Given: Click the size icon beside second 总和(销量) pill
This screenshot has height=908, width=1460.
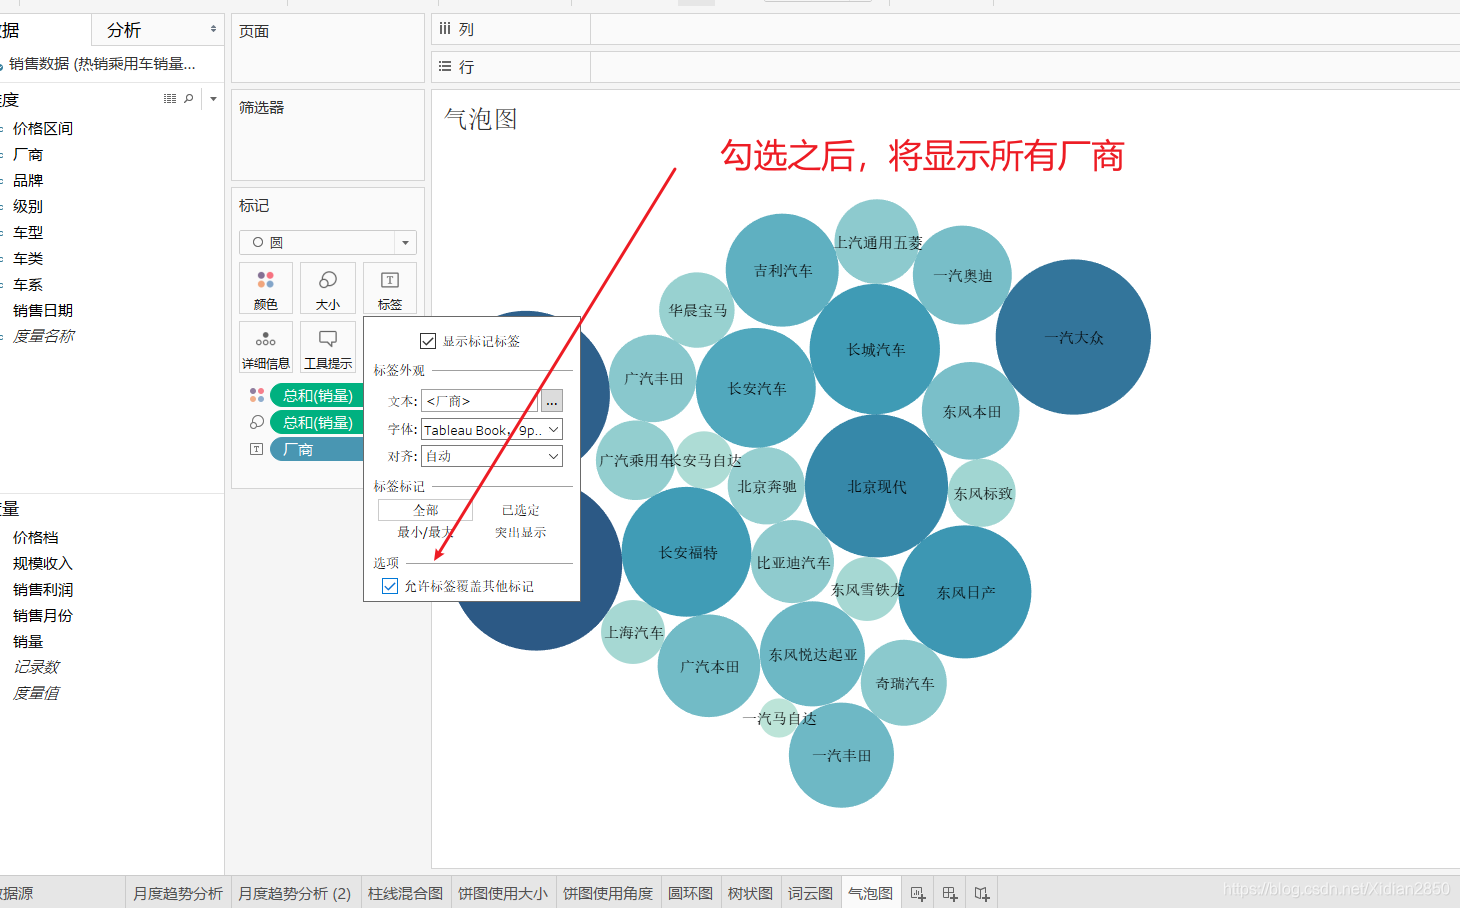Looking at the screenshot, I should coord(257,422).
